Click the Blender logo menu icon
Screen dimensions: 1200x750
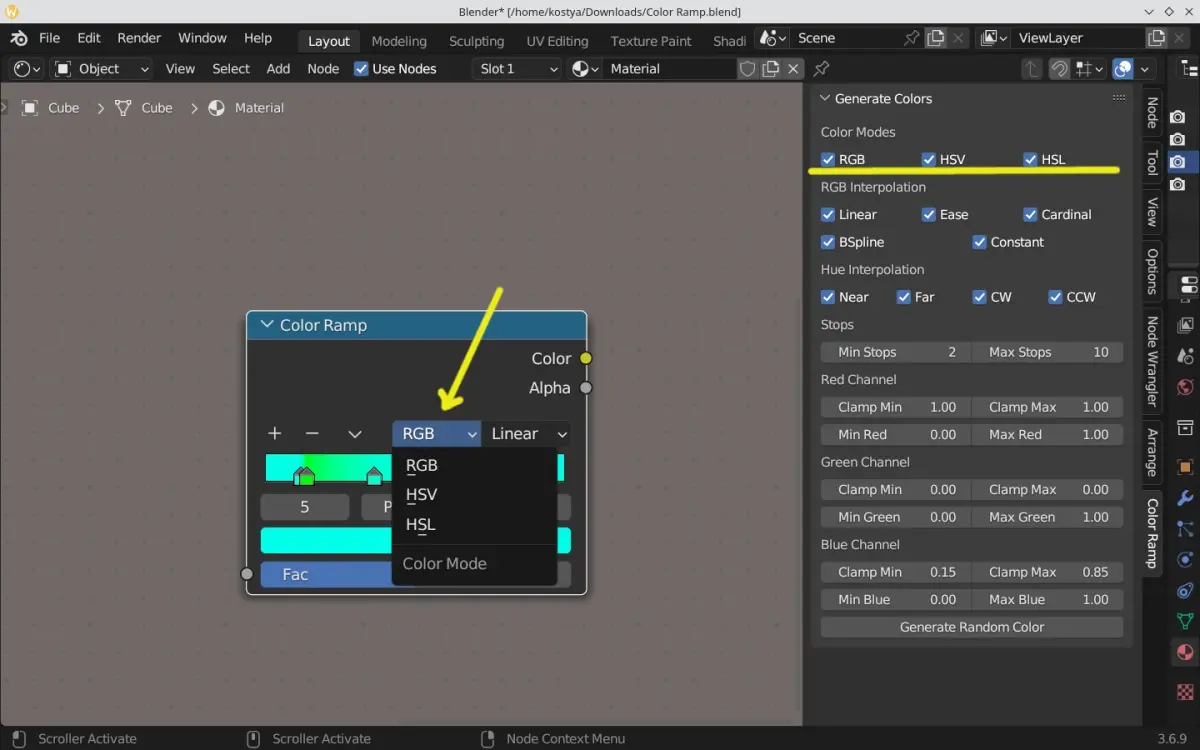pyautogui.click(x=19, y=38)
